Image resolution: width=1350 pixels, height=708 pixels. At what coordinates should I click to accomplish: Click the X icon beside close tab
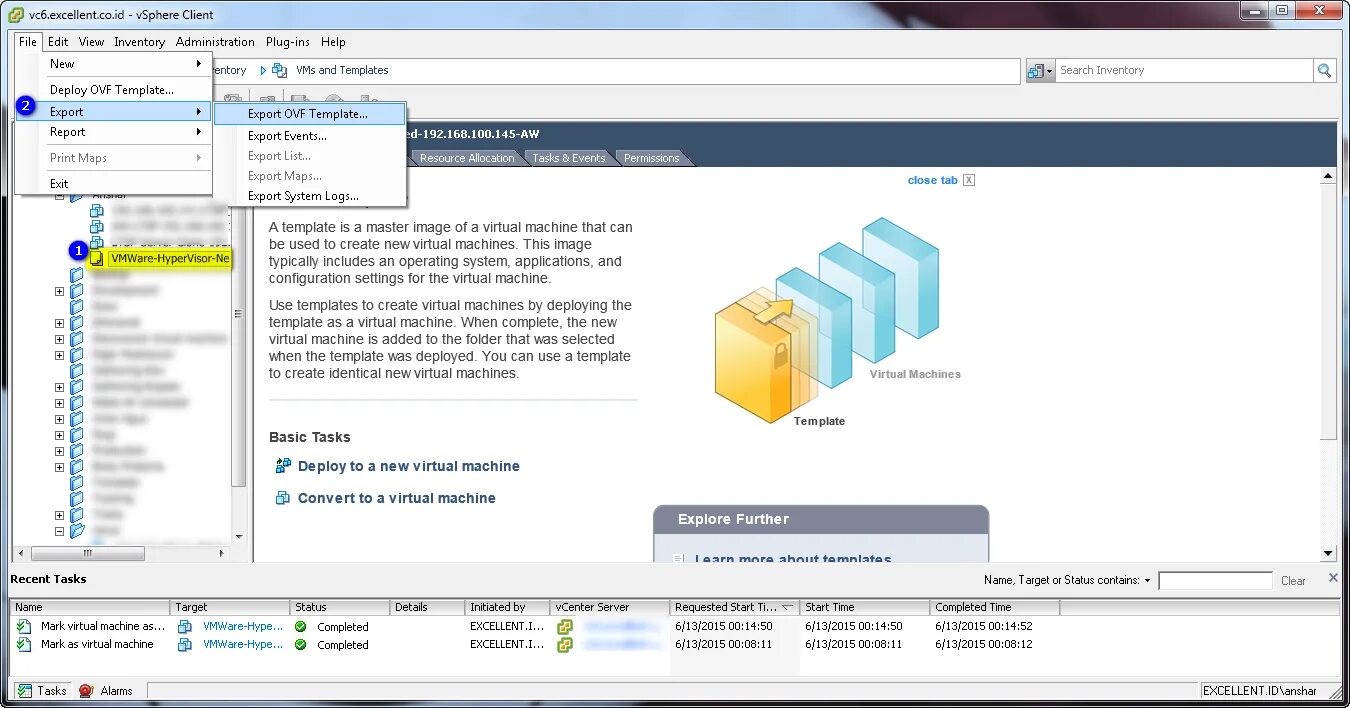(x=968, y=180)
